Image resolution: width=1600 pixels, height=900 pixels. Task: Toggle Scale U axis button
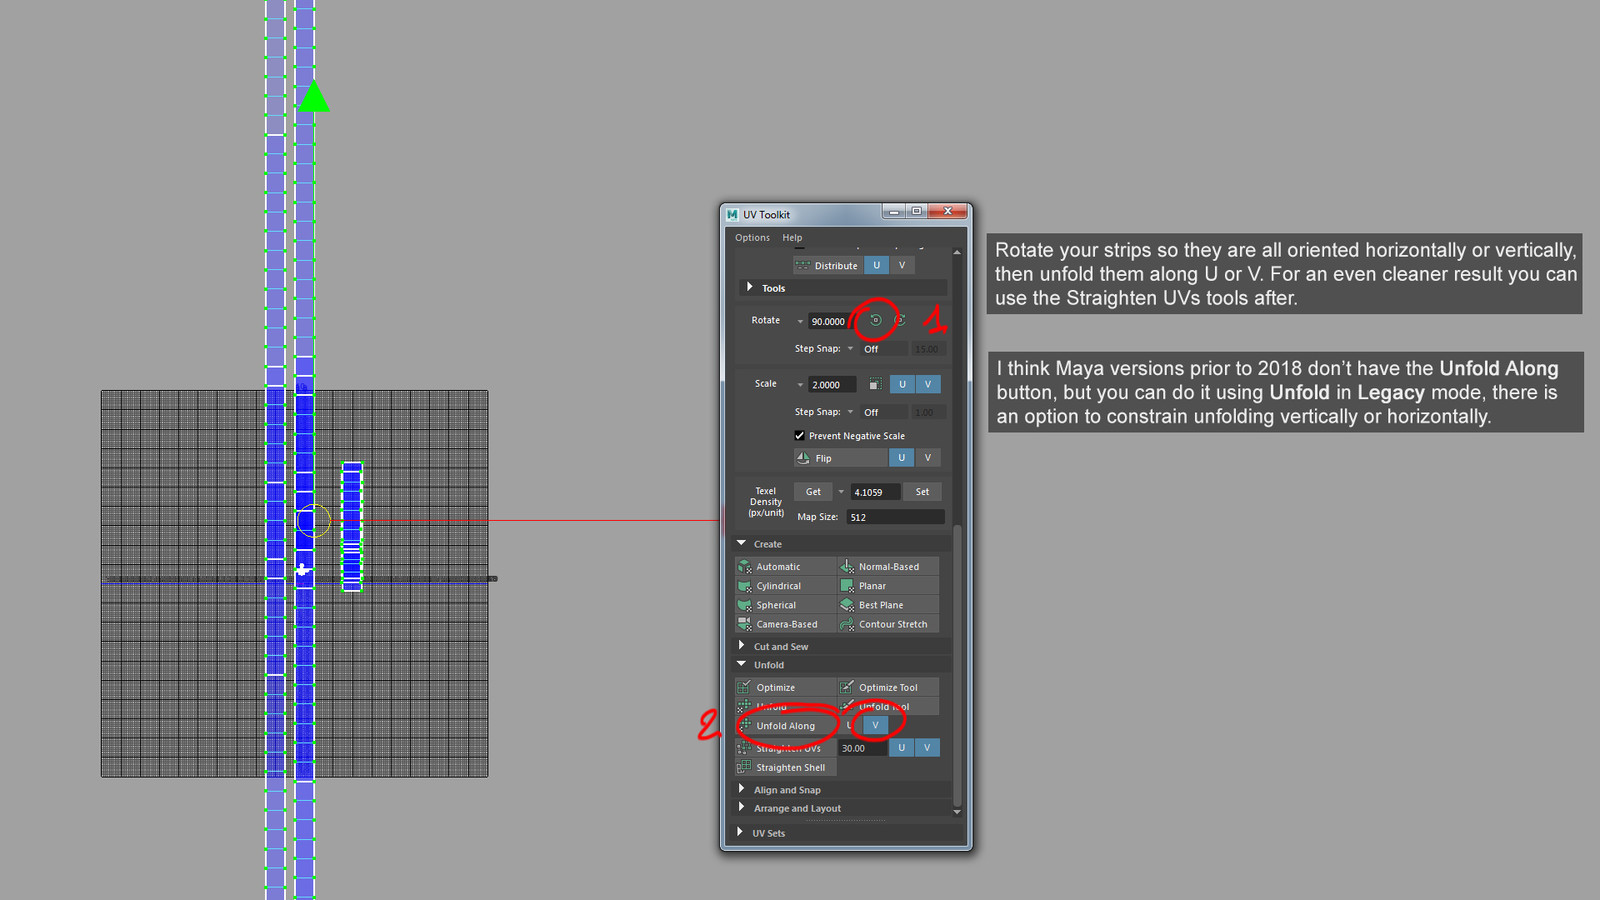[x=902, y=384]
